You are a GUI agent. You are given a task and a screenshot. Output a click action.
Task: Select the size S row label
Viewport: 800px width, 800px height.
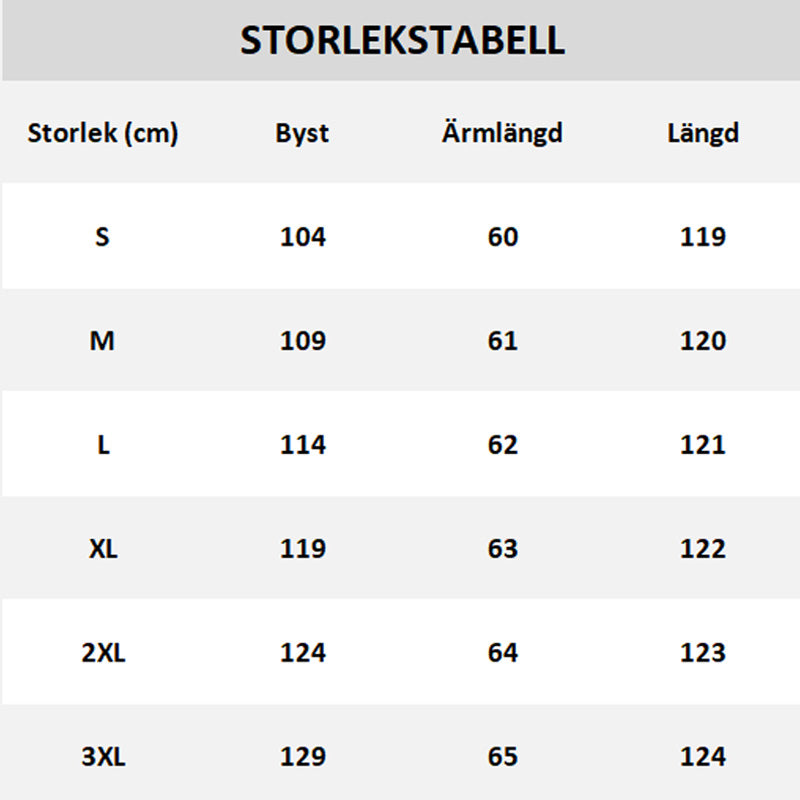point(102,237)
